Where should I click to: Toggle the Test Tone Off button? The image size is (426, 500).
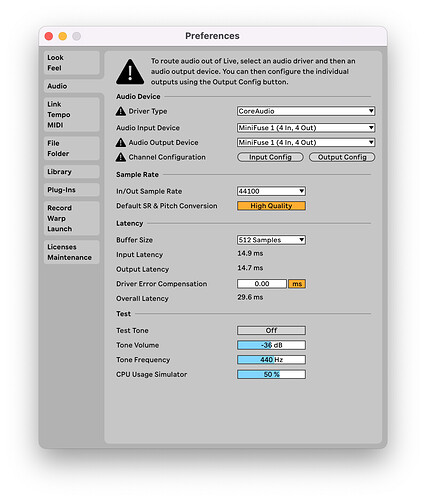click(271, 331)
